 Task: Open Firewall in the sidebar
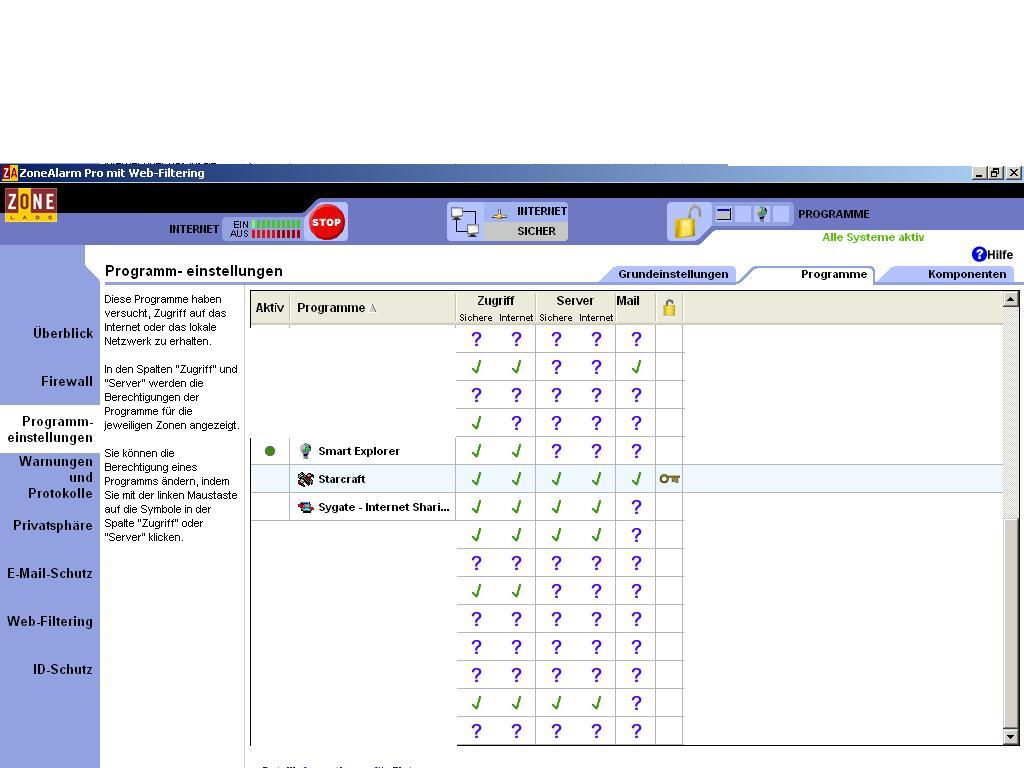coord(67,381)
